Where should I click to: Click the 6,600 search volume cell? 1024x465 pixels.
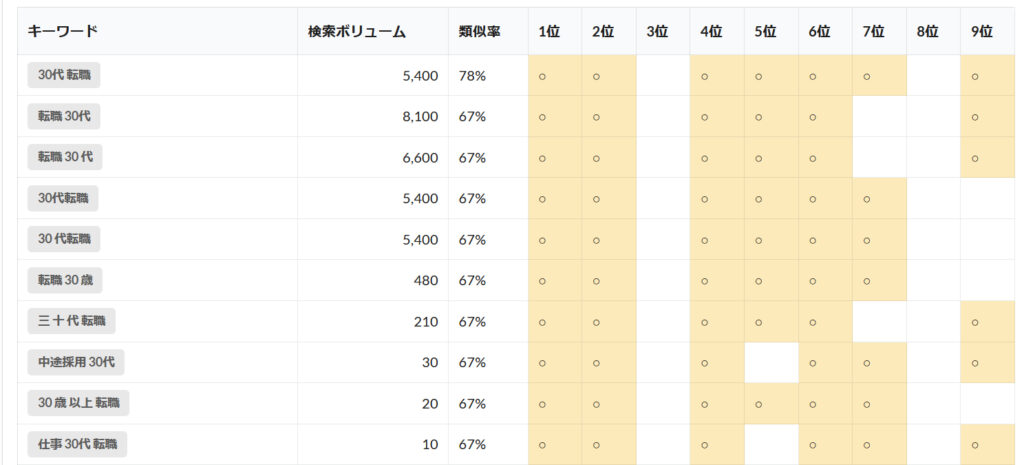tap(419, 157)
